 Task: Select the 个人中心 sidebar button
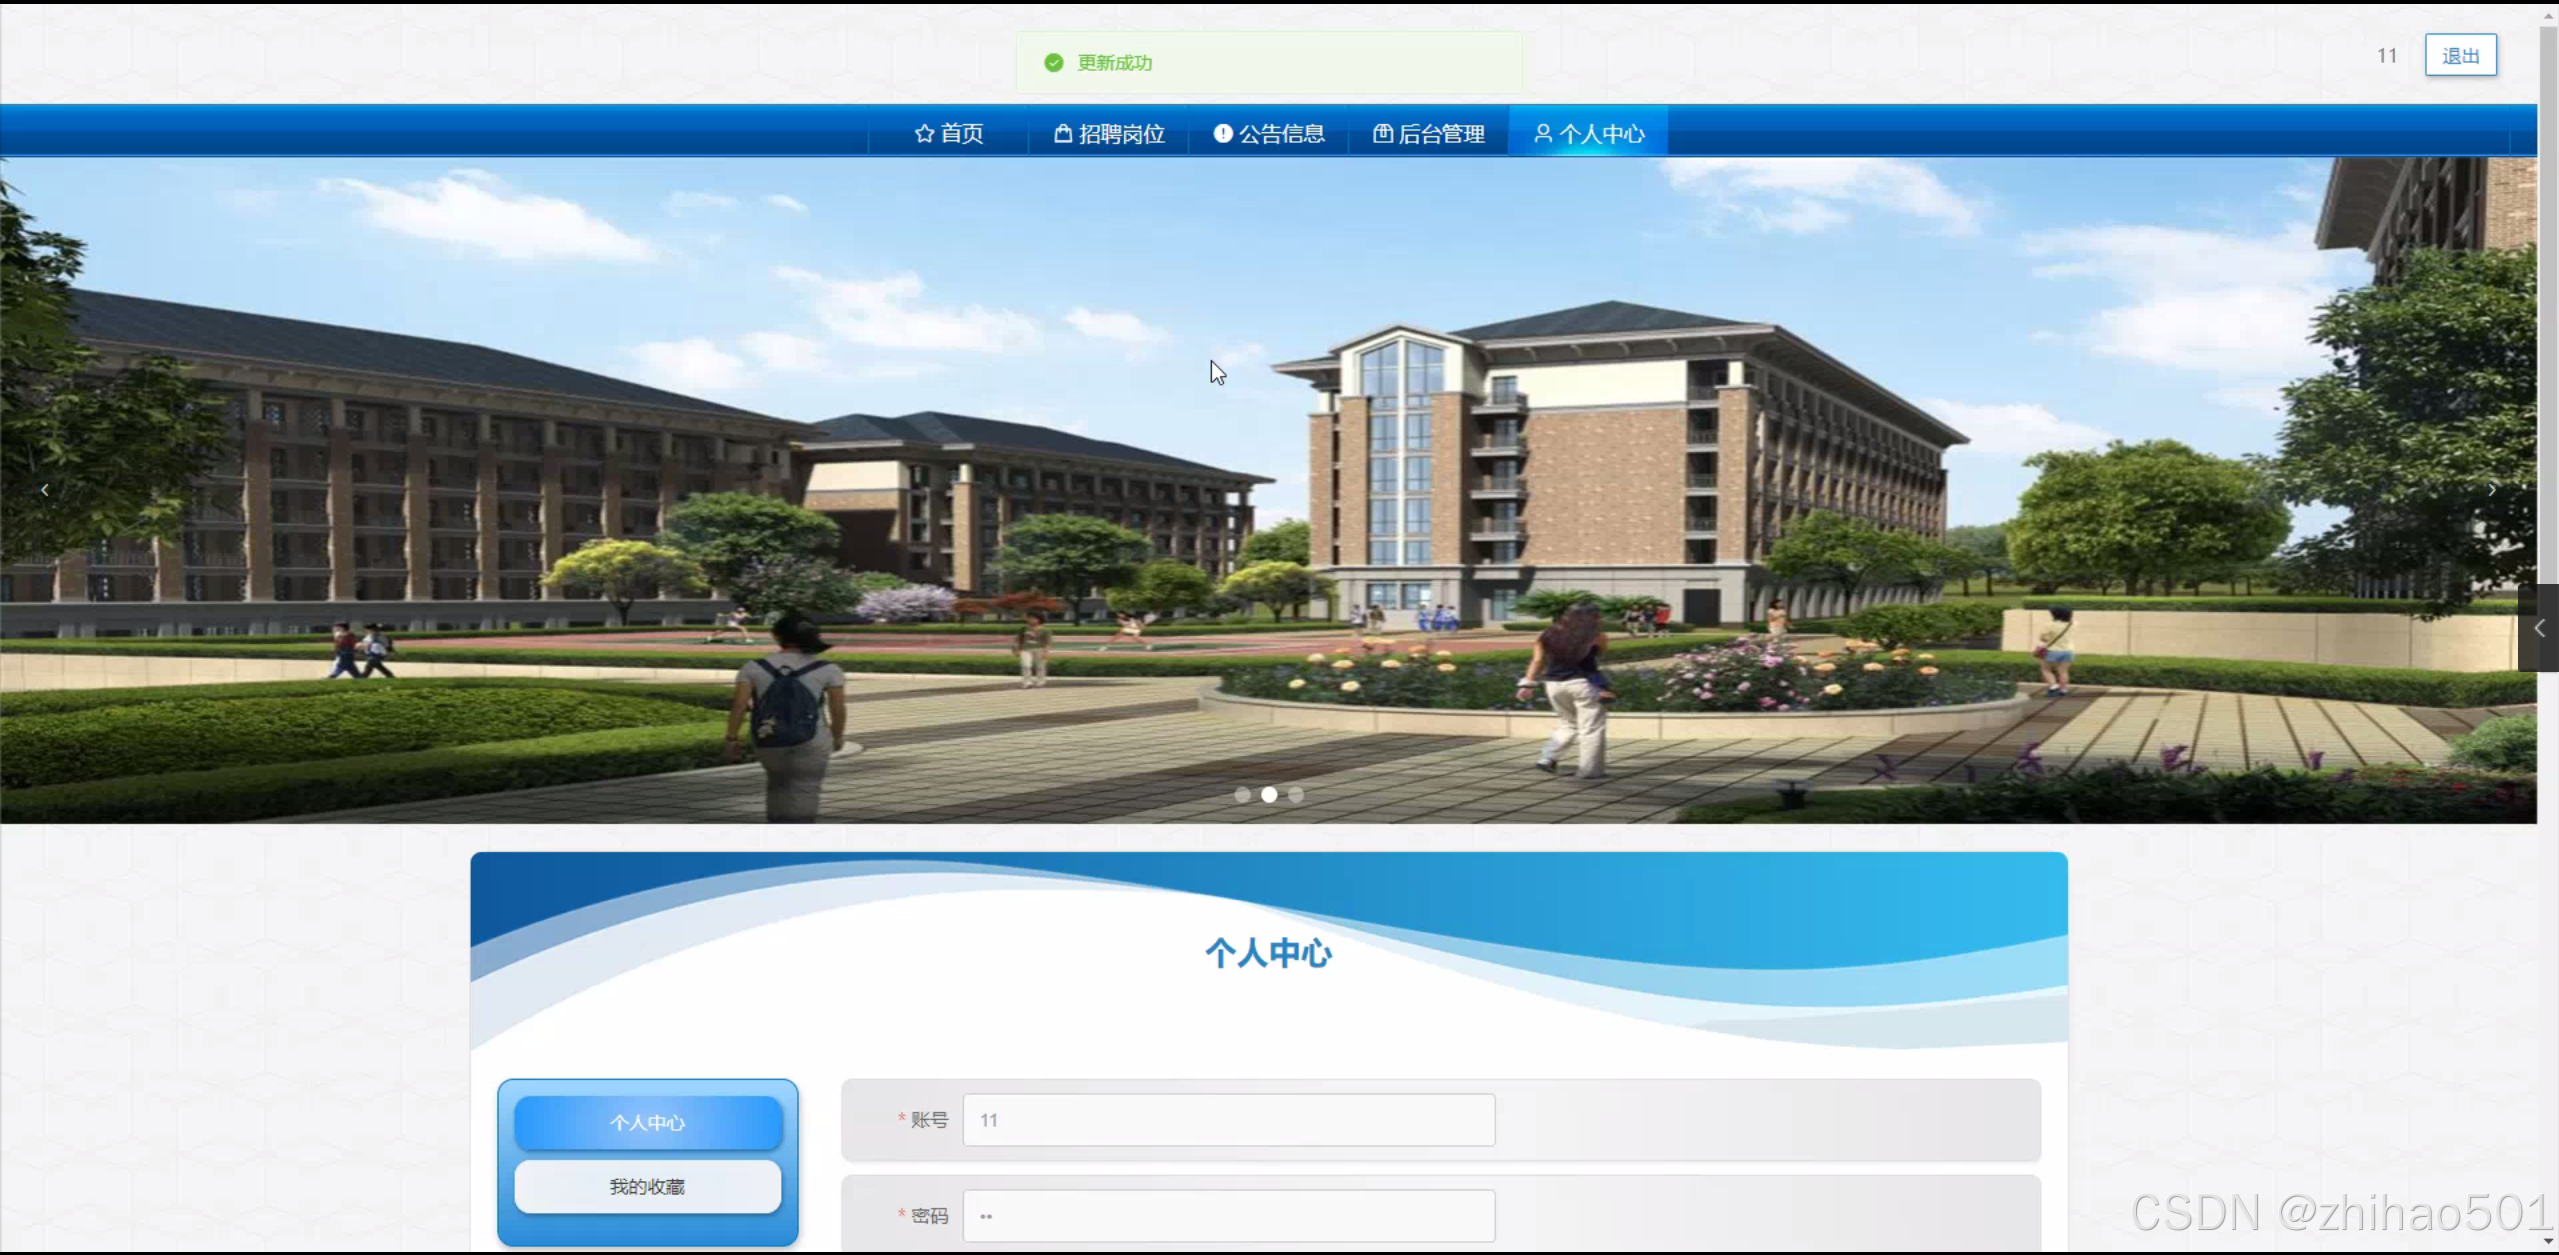(647, 1123)
